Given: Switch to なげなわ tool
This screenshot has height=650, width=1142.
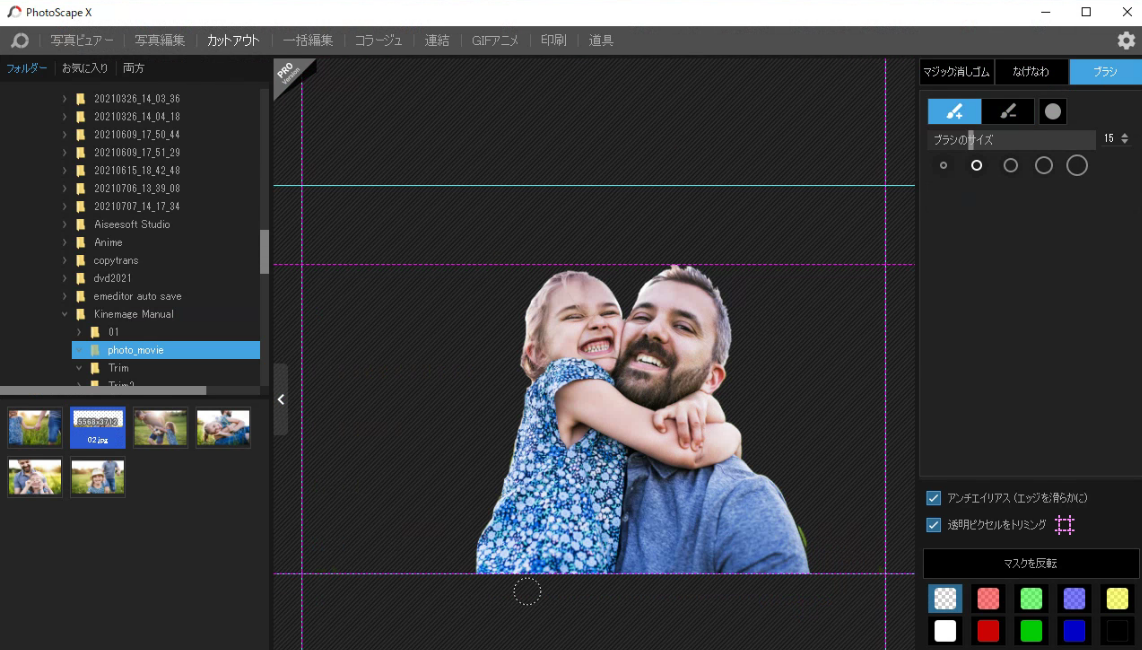Looking at the screenshot, I should 1031,71.
